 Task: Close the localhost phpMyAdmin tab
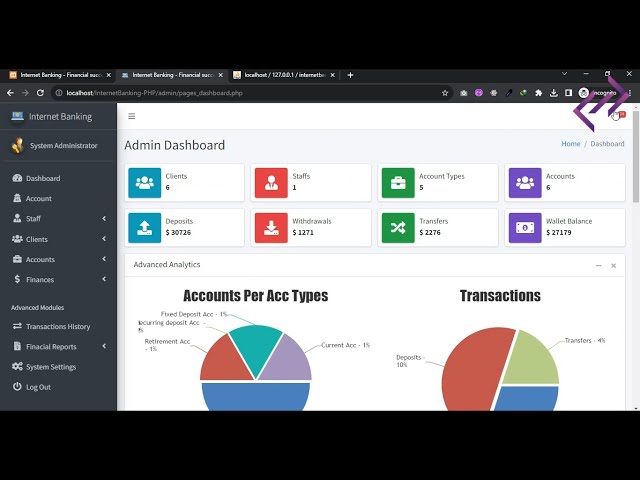pyautogui.click(x=333, y=75)
